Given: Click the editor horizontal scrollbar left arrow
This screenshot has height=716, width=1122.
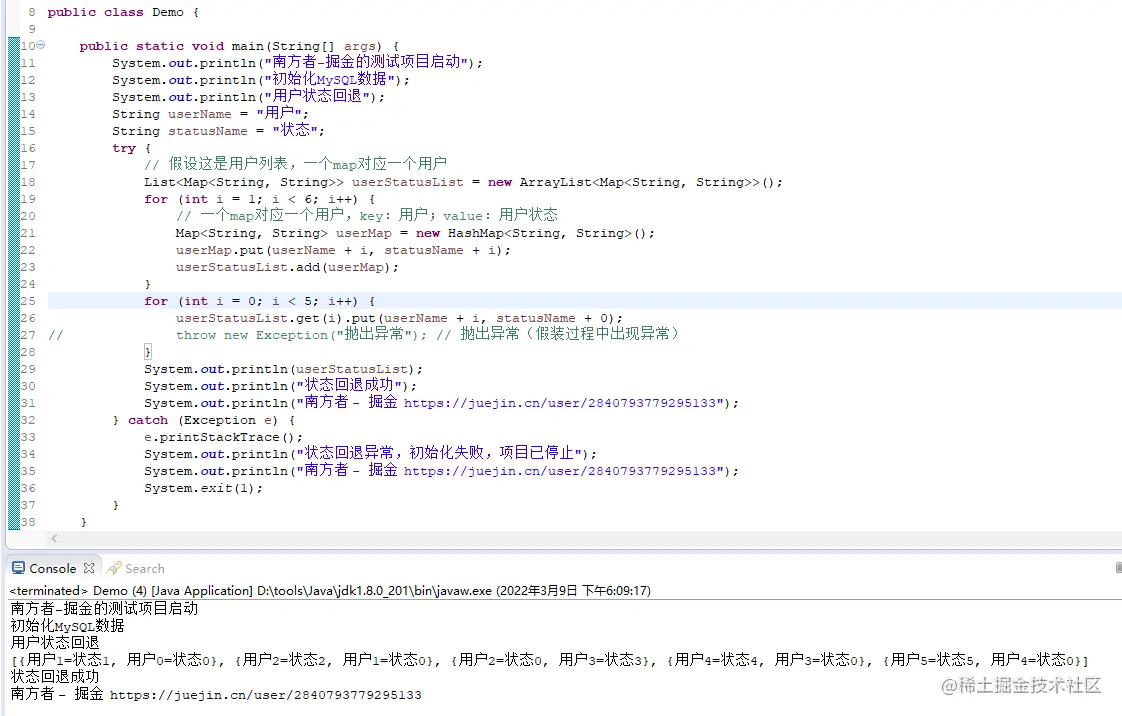Looking at the screenshot, I should point(54,539).
